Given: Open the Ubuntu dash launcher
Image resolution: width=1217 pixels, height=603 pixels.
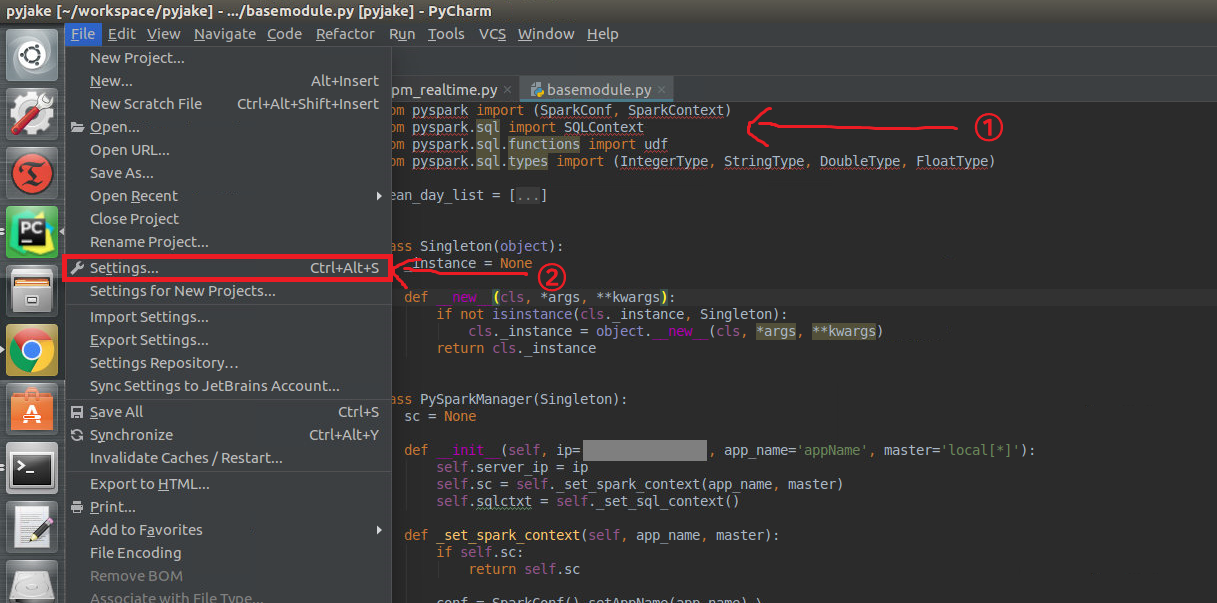Looking at the screenshot, I should [32, 55].
